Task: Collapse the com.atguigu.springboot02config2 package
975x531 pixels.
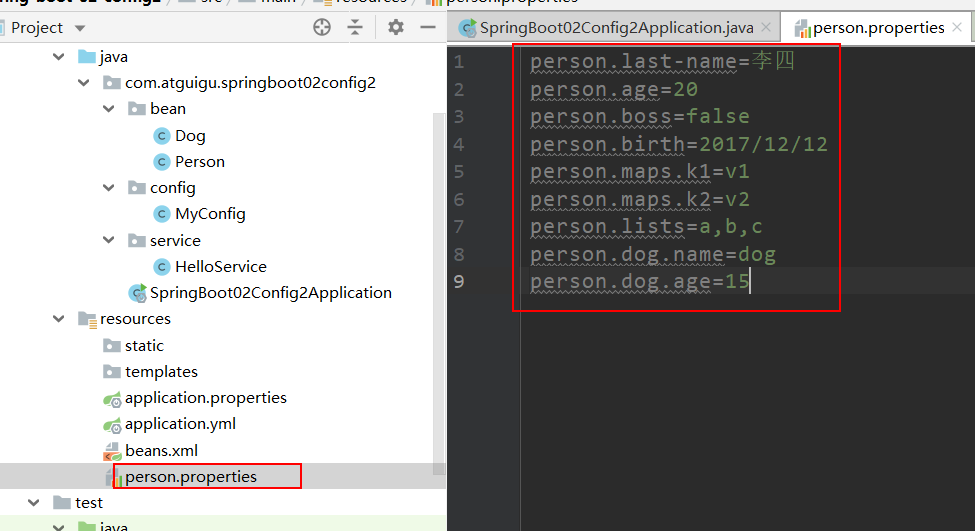Action: (83, 83)
